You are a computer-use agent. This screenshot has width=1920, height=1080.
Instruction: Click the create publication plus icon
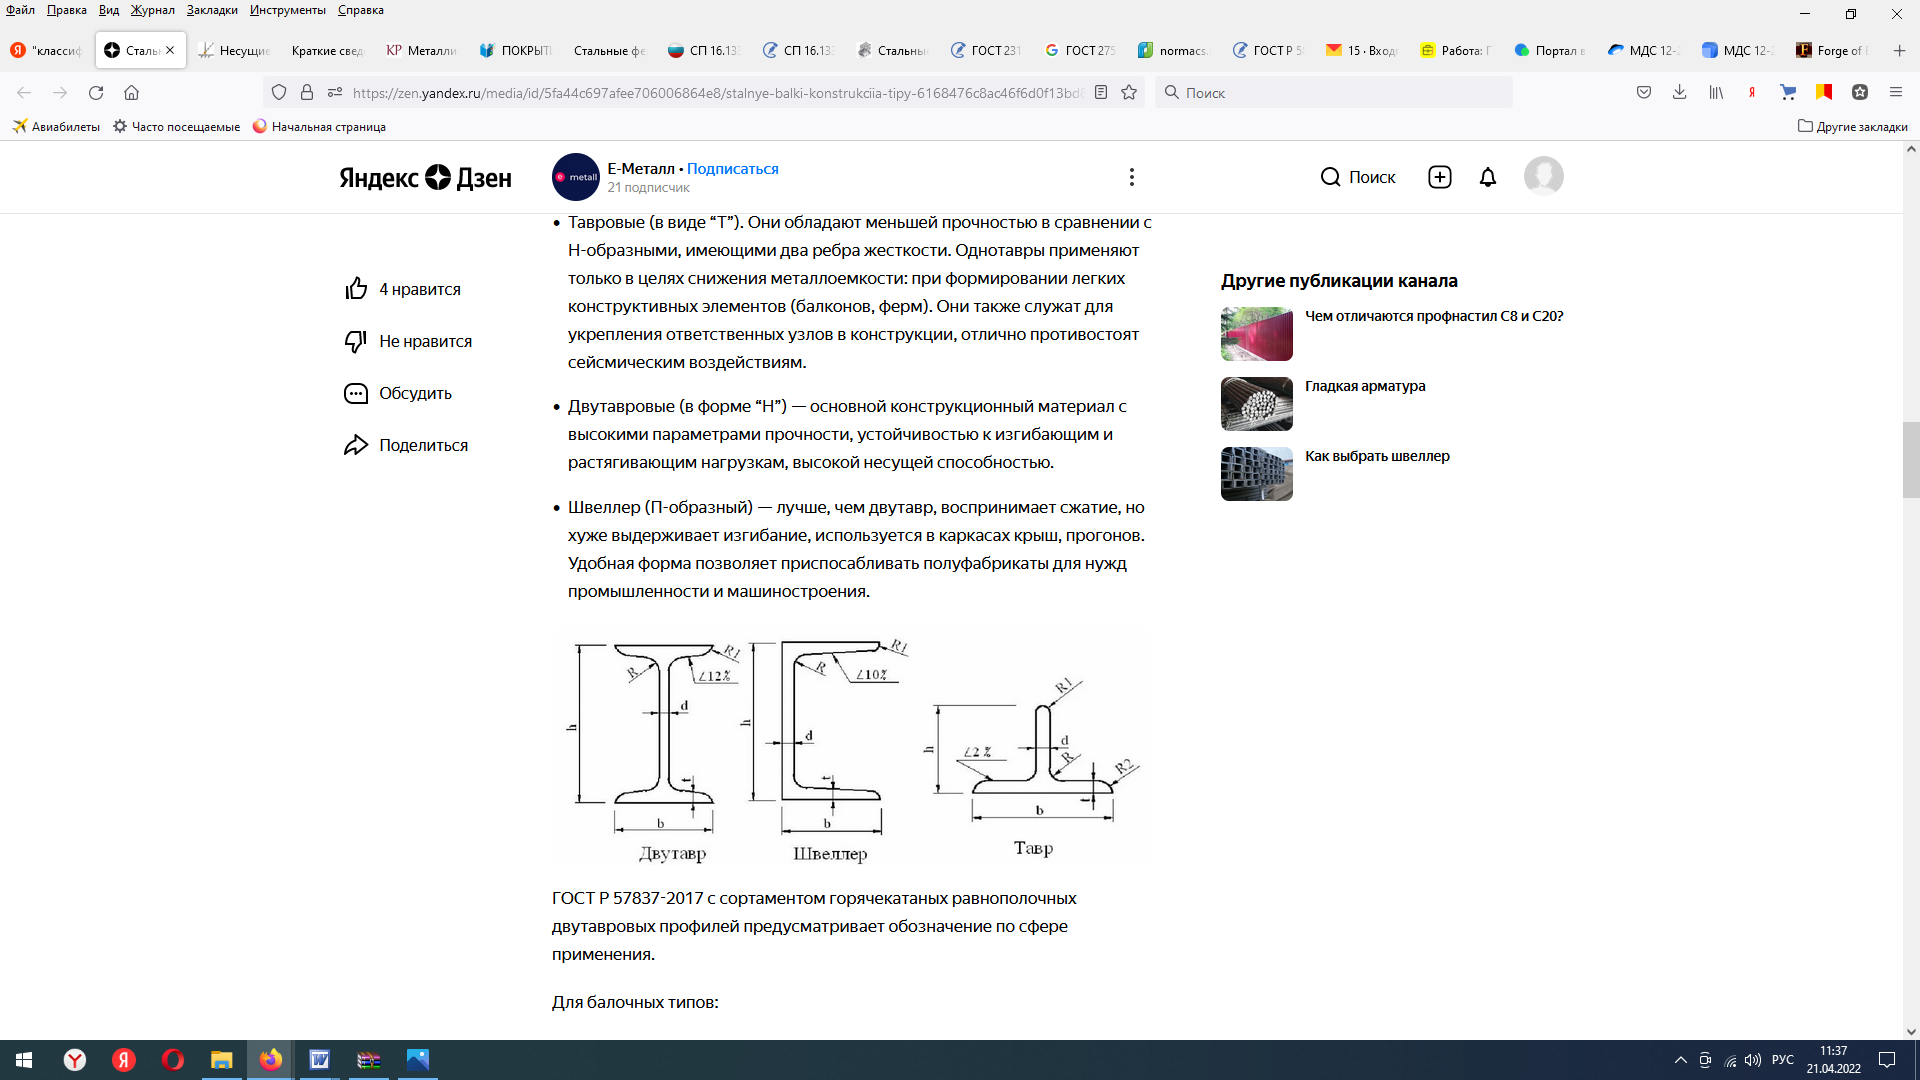point(1440,177)
